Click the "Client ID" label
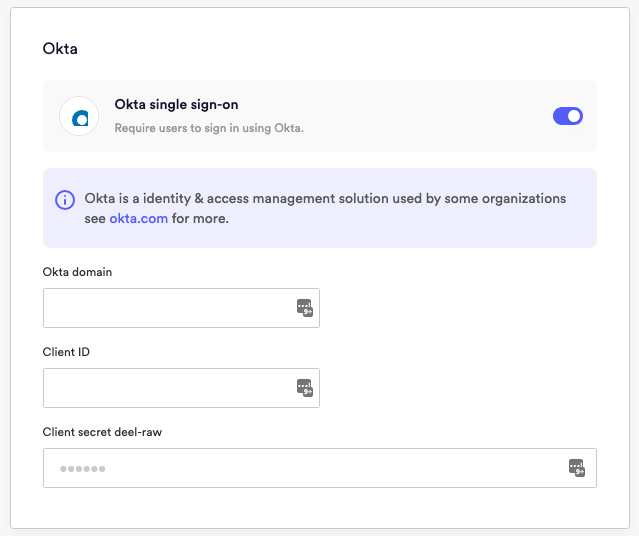This screenshot has height=536, width=639. [x=66, y=352]
